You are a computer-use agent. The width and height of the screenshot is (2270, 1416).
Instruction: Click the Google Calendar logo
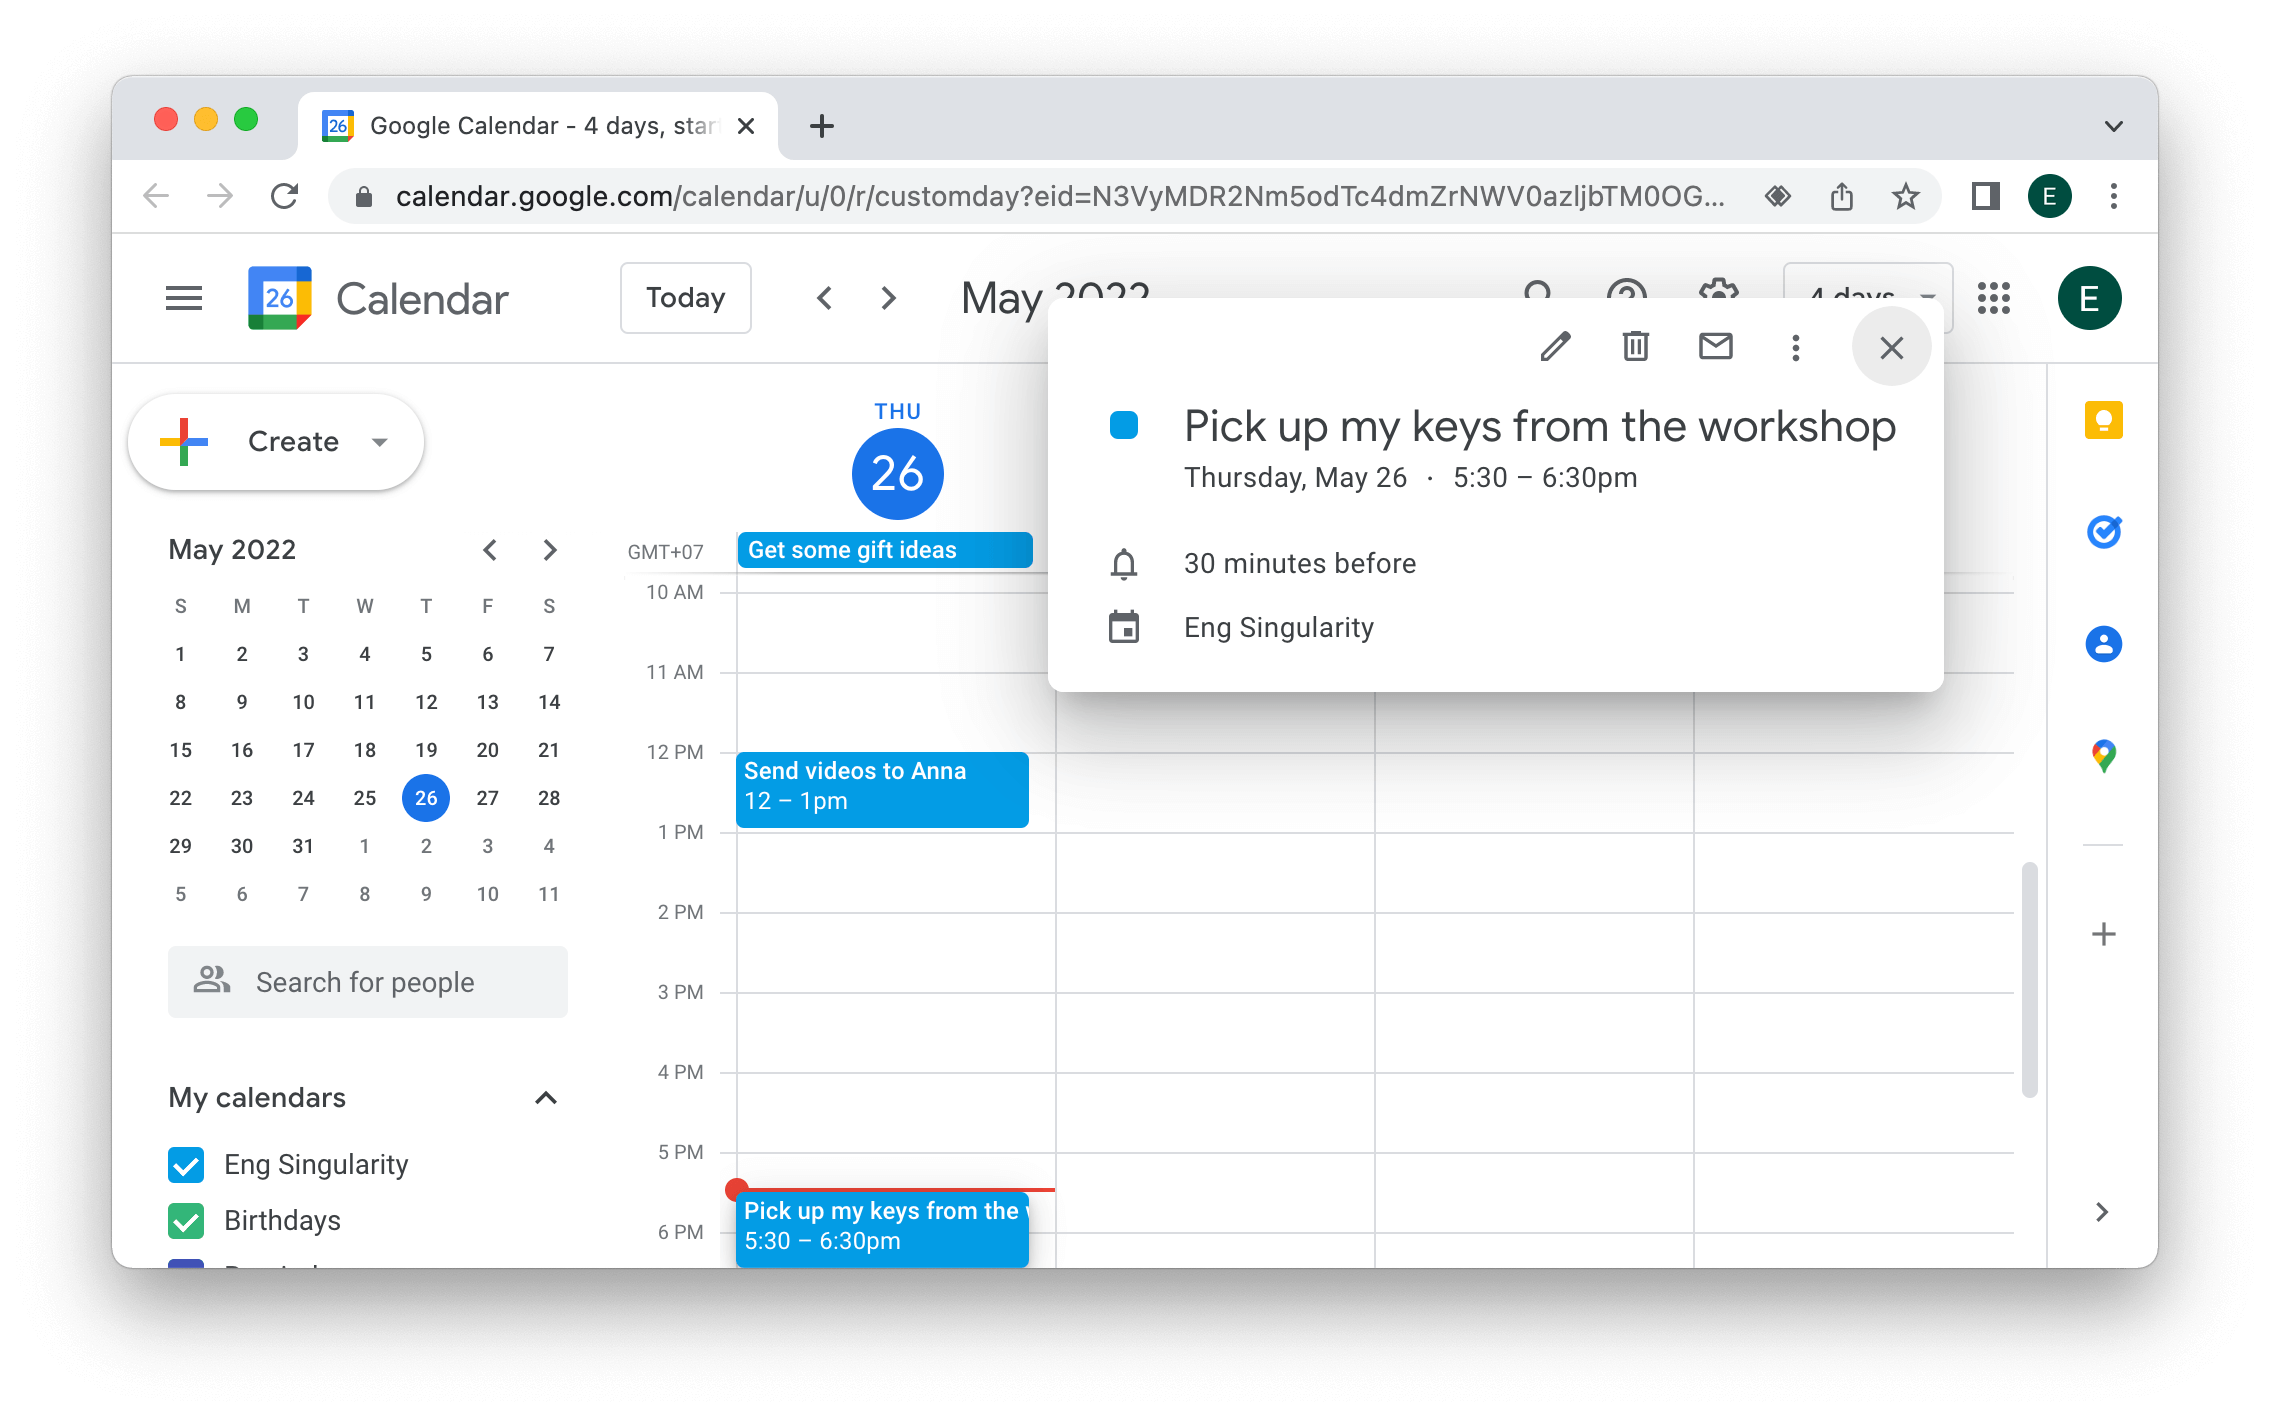tap(279, 298)
